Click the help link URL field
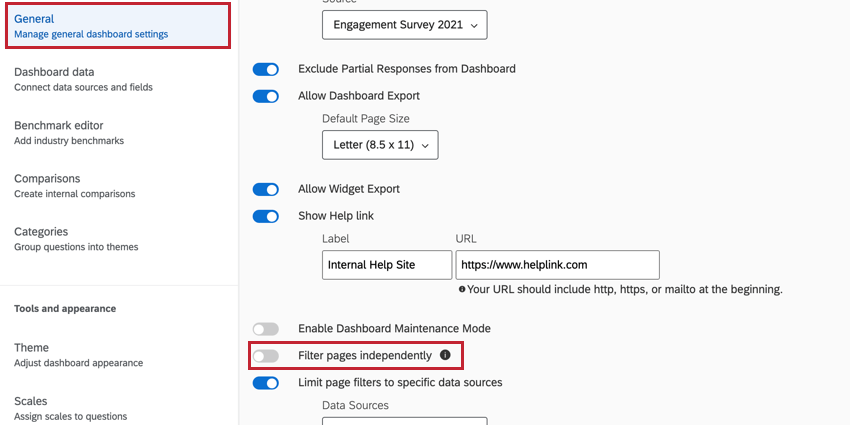Image resolution: width=850 pixels, height=425 pixels. (557, 265)
